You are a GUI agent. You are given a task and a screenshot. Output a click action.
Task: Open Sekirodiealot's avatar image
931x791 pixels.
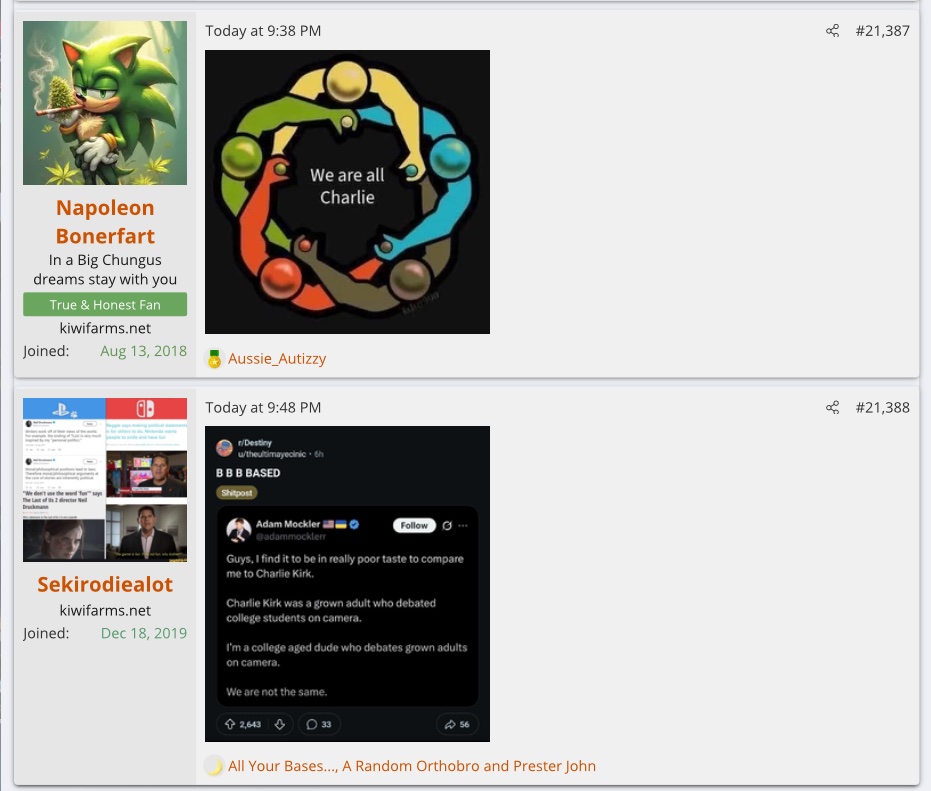[x=105, y=480]
